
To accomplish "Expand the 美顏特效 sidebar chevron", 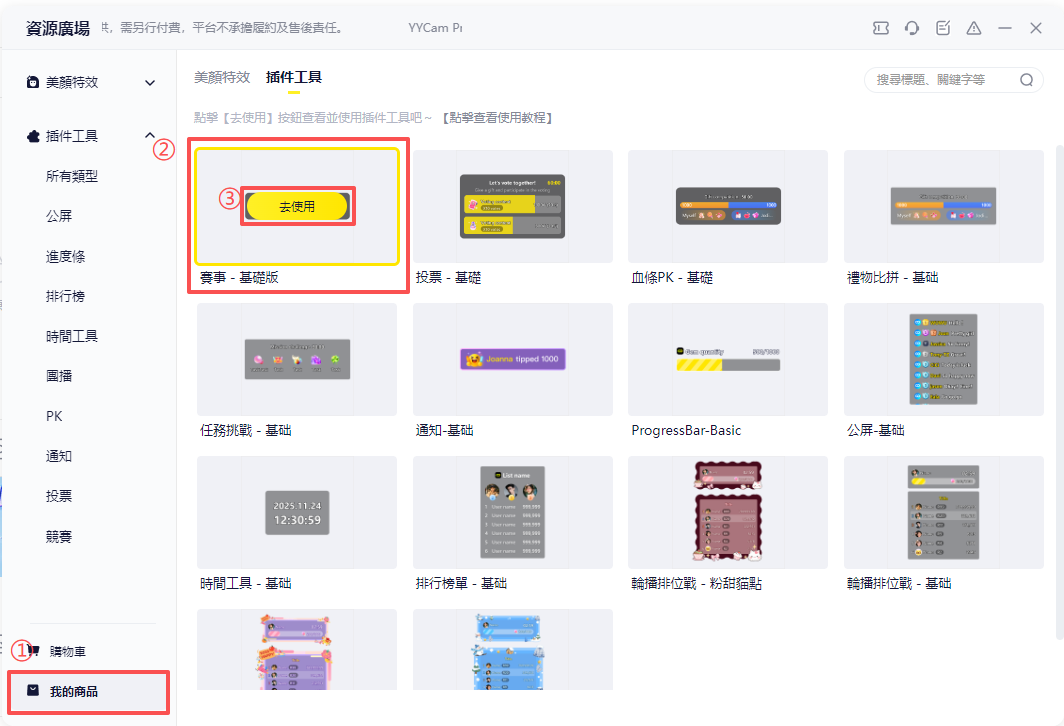I will (x=150, y=83).
